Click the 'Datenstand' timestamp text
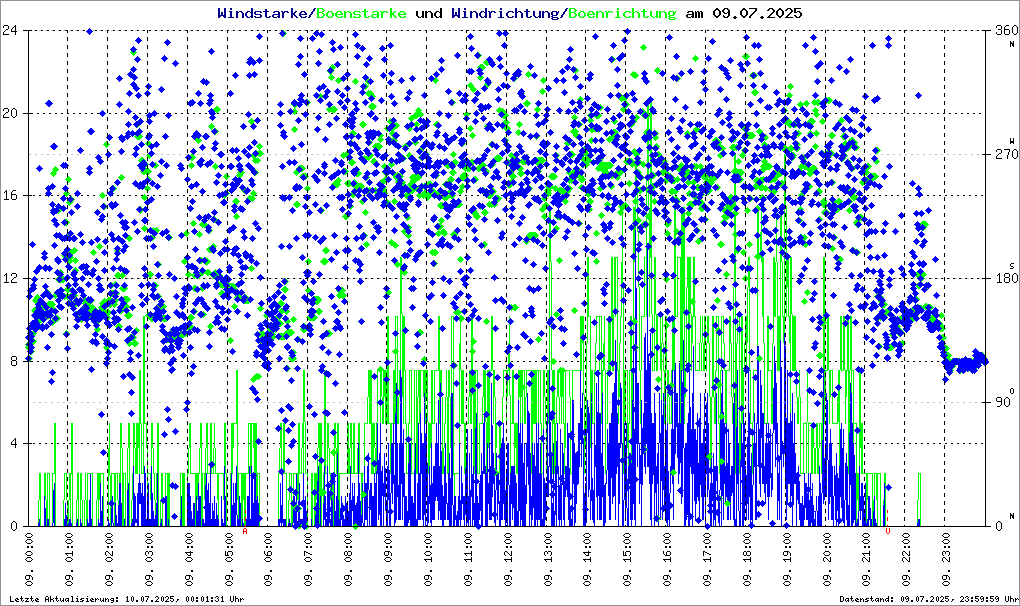Screen dimensions: 1020x606 [x=928, y=599]
